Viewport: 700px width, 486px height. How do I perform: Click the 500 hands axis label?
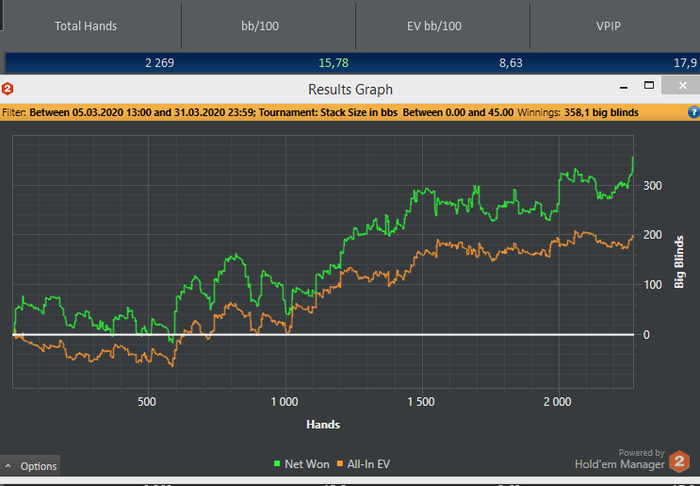147,402
